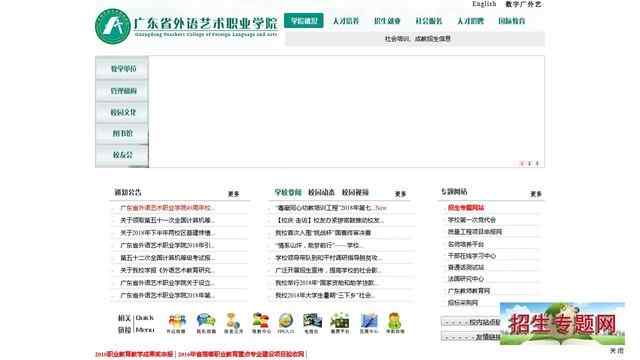The image size is (640, 360).
Task: Open the blue chart quick-menu icon
Action: pyautogui.click(x=369, y=321)
